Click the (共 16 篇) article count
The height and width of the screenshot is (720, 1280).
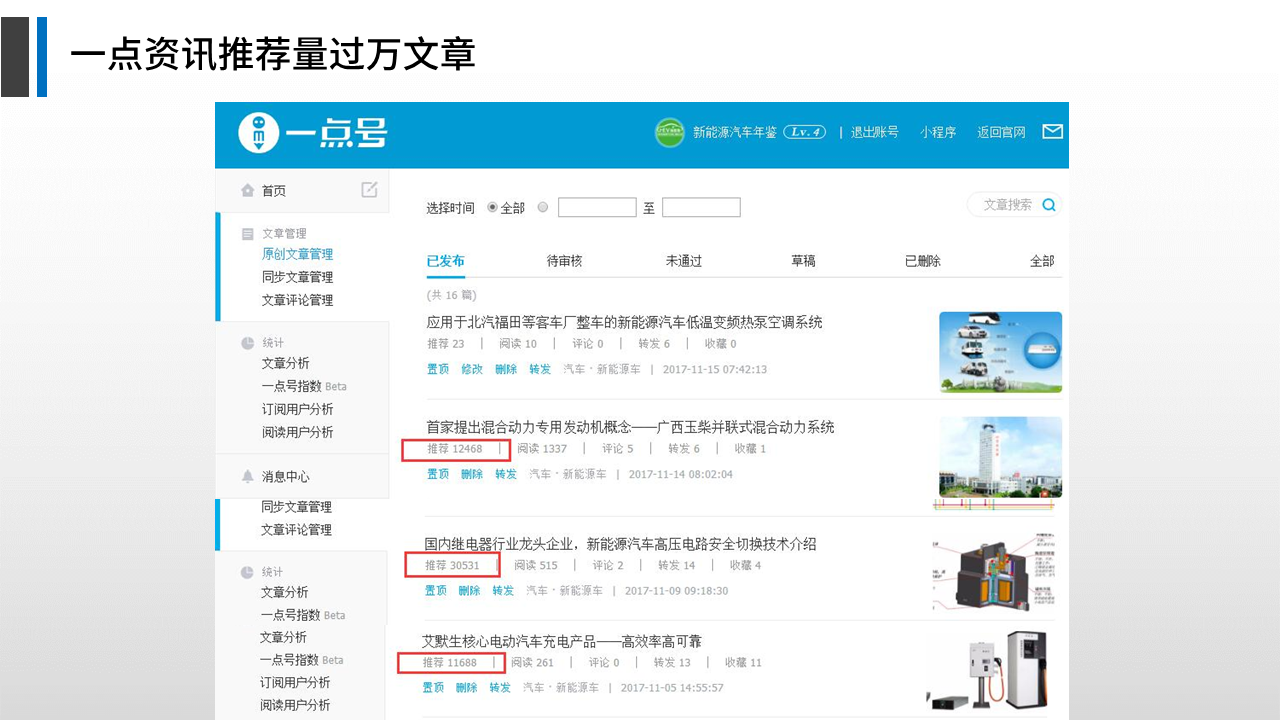[452, 295]
